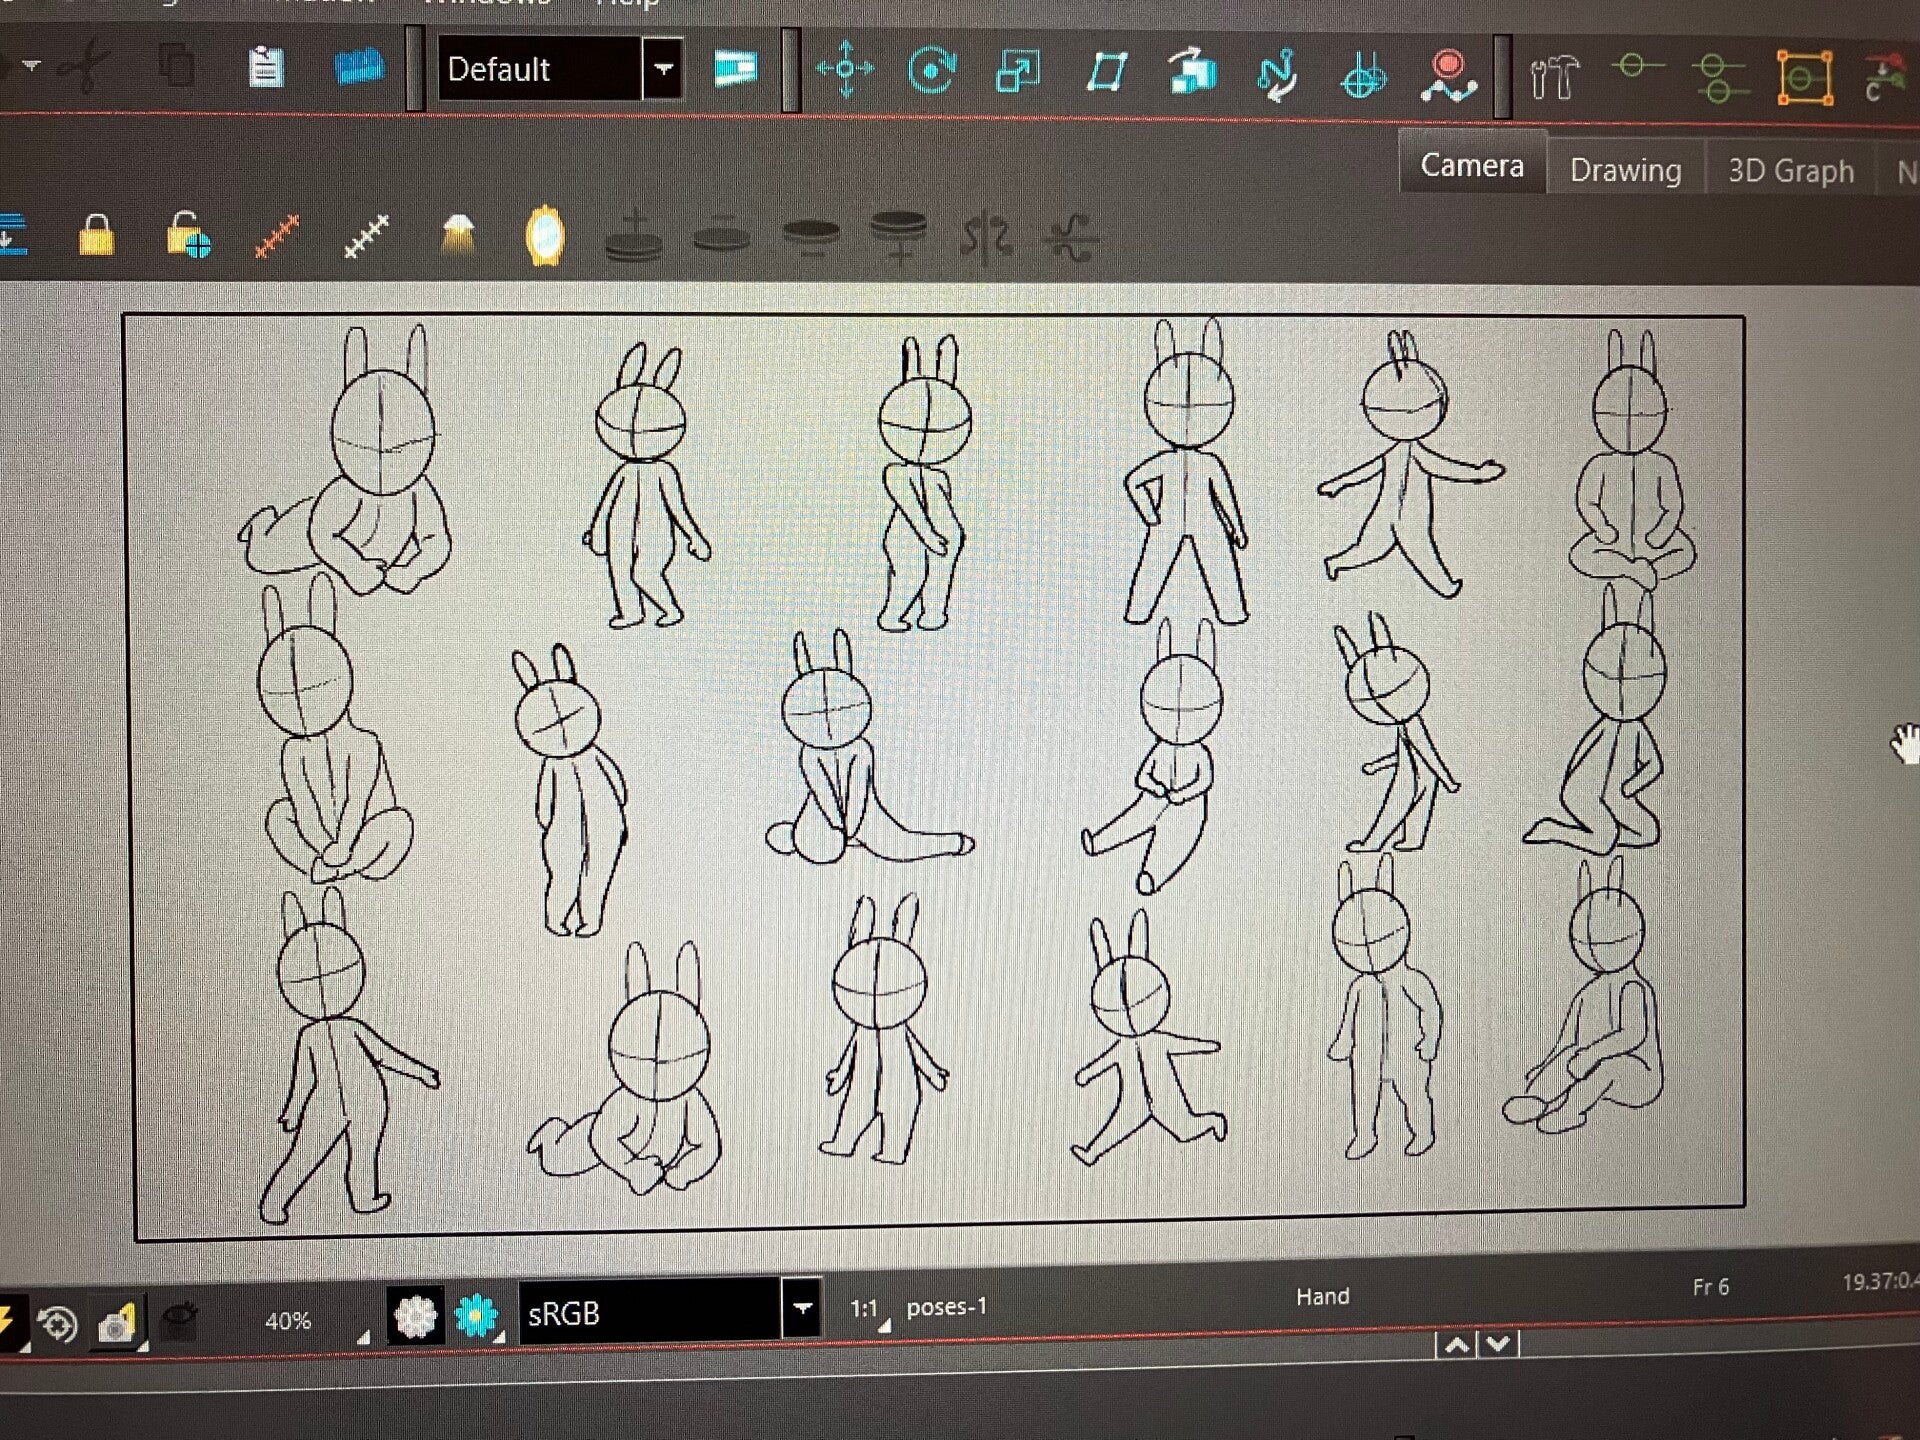1920x1440 pixels.
Task: Click the hammer and wrench rigging icon
Action: tap(1553, 78)
